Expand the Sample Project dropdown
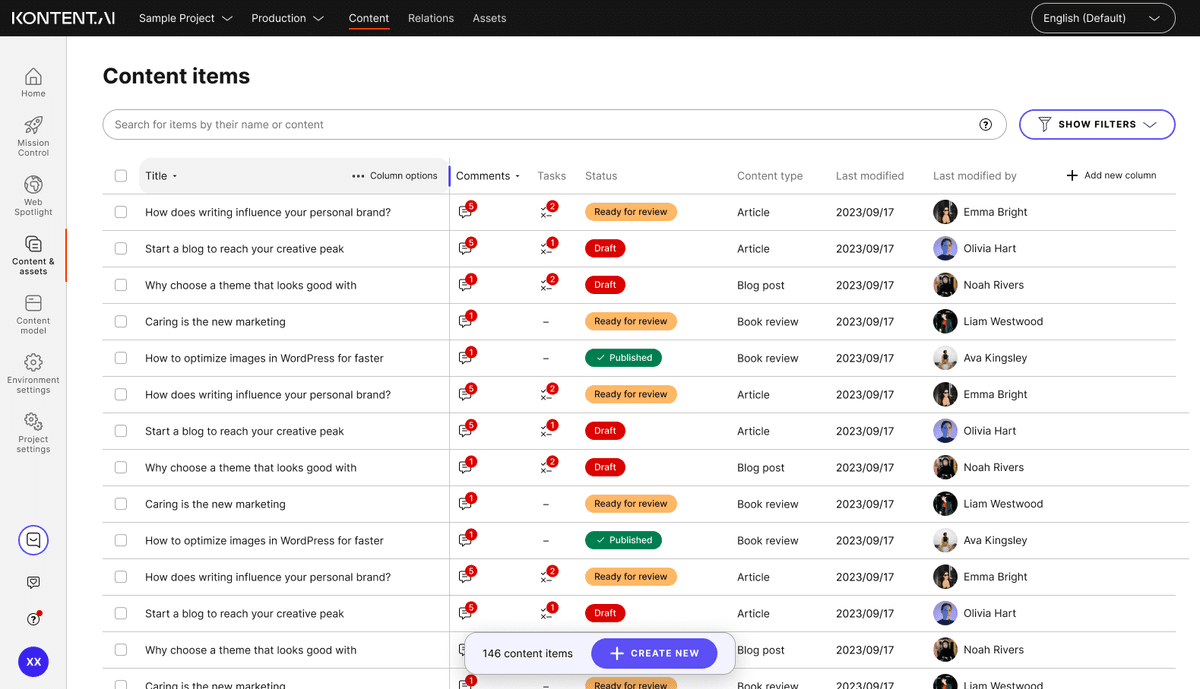Image resolution: width=1200 pixels, height=689 pixels. (x=185, y=18)
